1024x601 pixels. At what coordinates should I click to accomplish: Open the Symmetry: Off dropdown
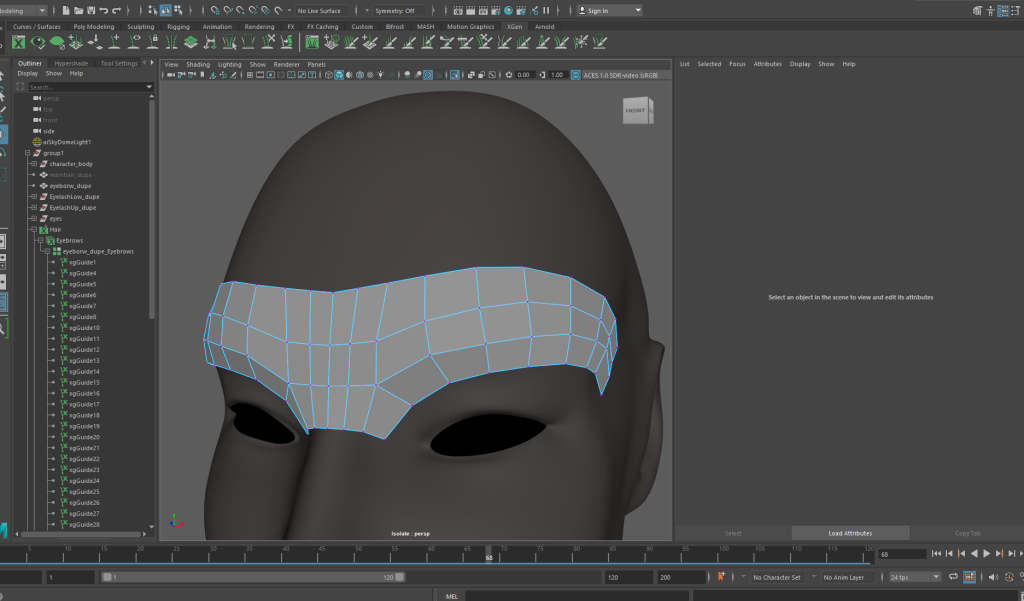pyautogui.click(x=393, y=10)
